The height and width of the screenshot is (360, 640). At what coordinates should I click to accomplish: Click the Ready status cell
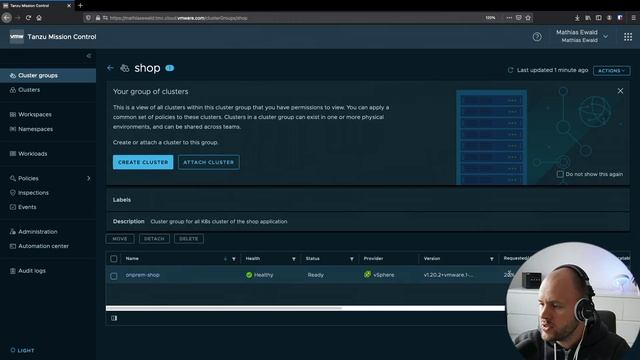click(316, 275)
